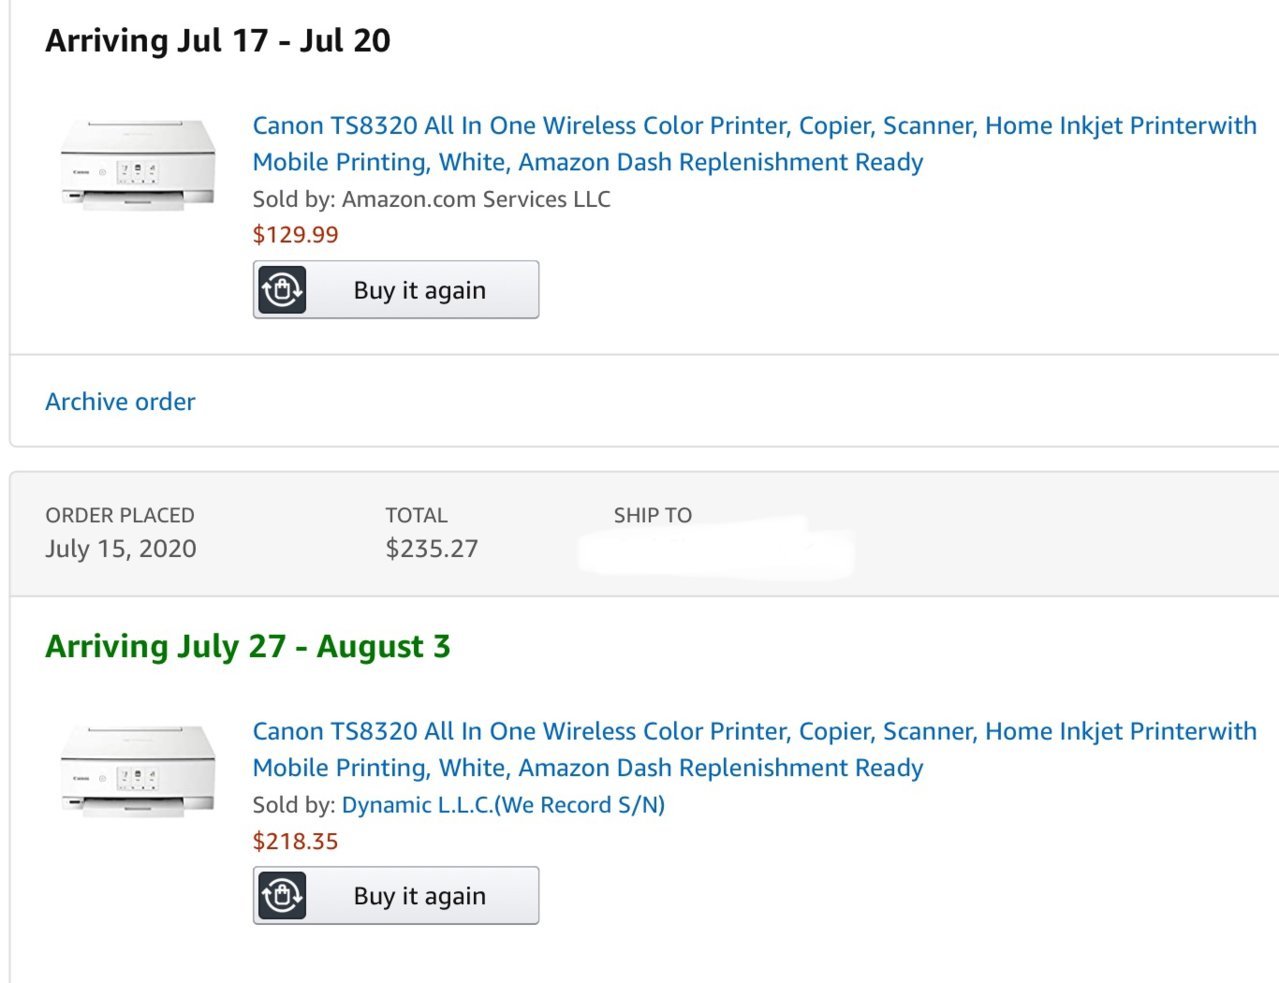The height and width of the screenshot is (983, 1279).
Task: Expand the redacted recipient name under SHIP TO
Action: point(716,548)
